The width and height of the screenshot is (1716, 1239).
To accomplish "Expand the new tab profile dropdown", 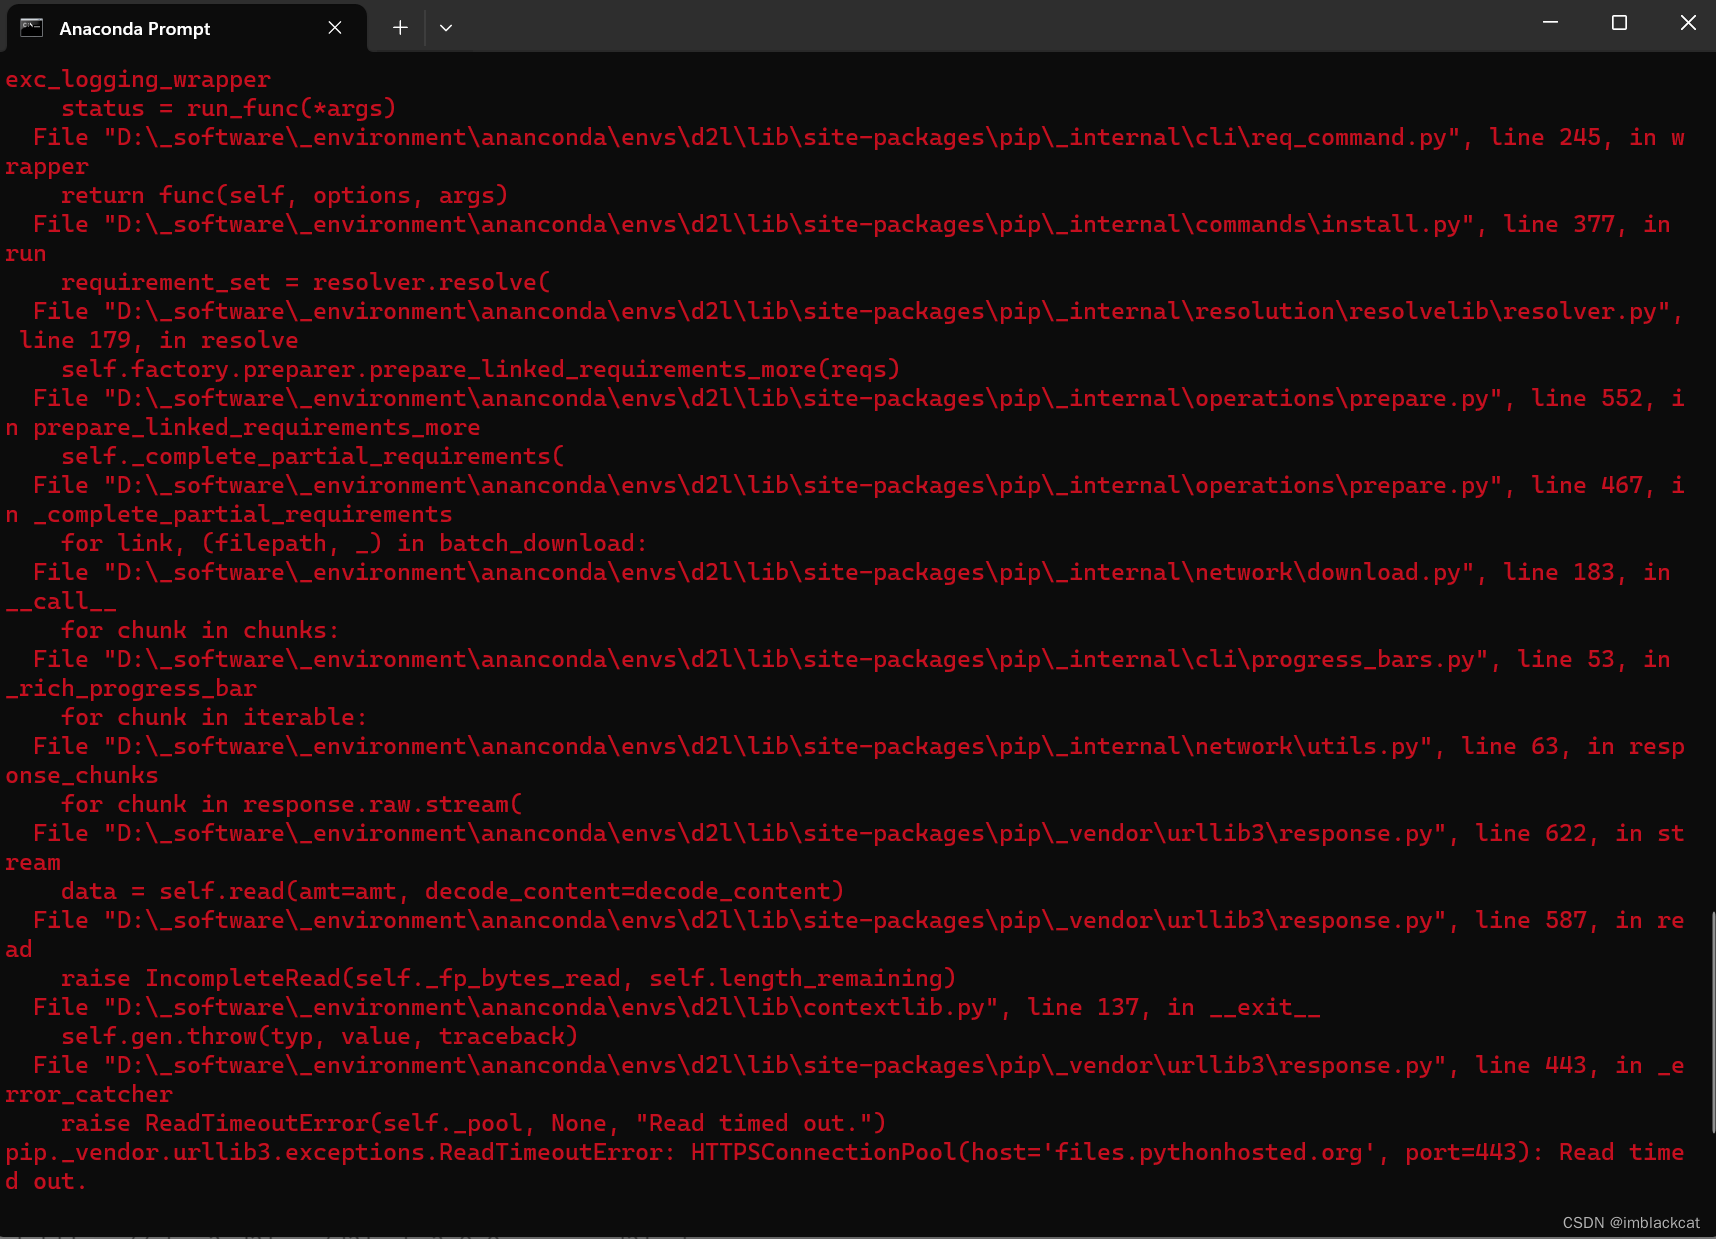I will [x=446, y=28].
